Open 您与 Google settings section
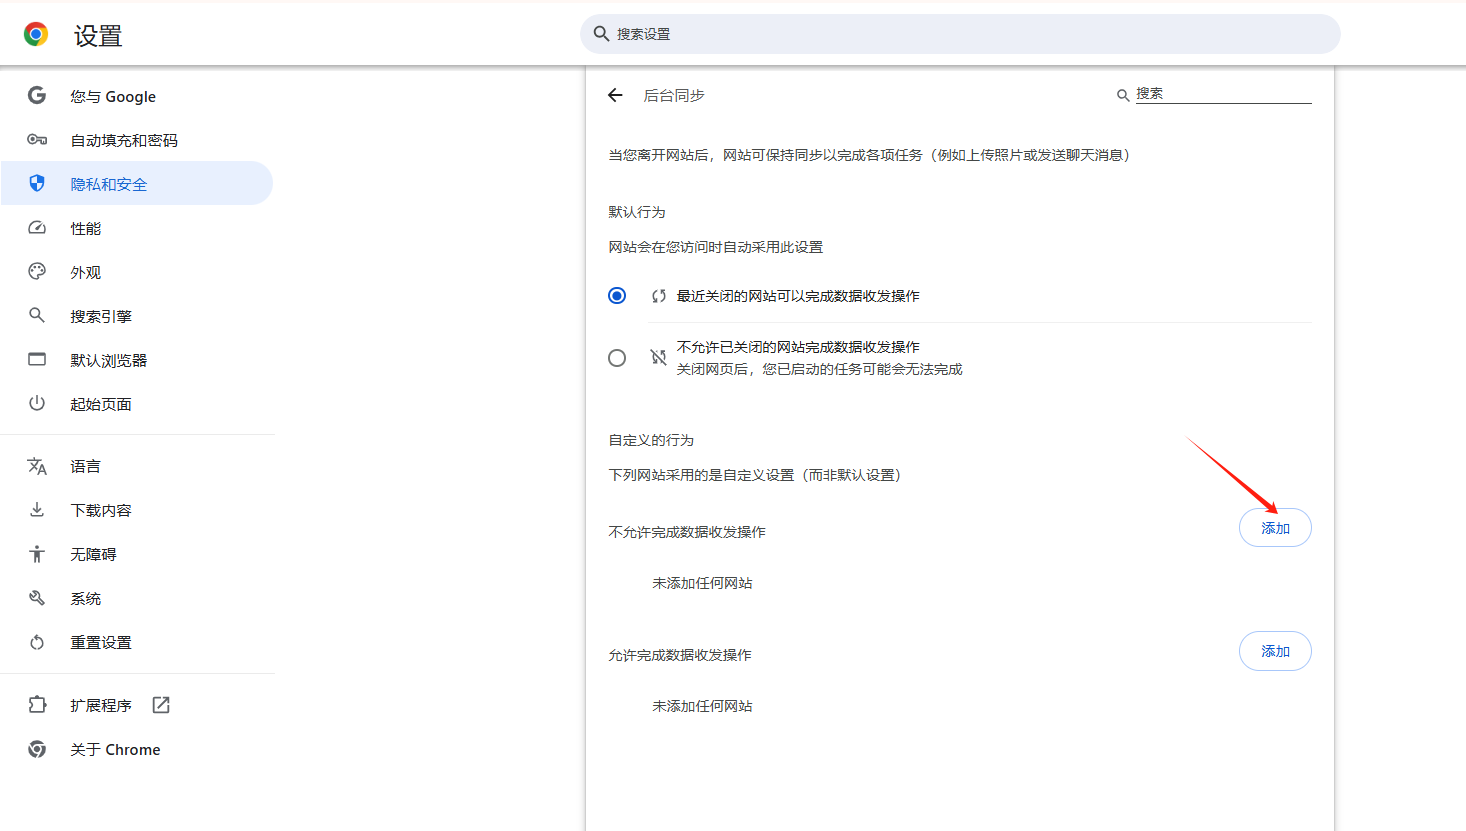Screen dimensions: 1466x831 coord(137,96)
